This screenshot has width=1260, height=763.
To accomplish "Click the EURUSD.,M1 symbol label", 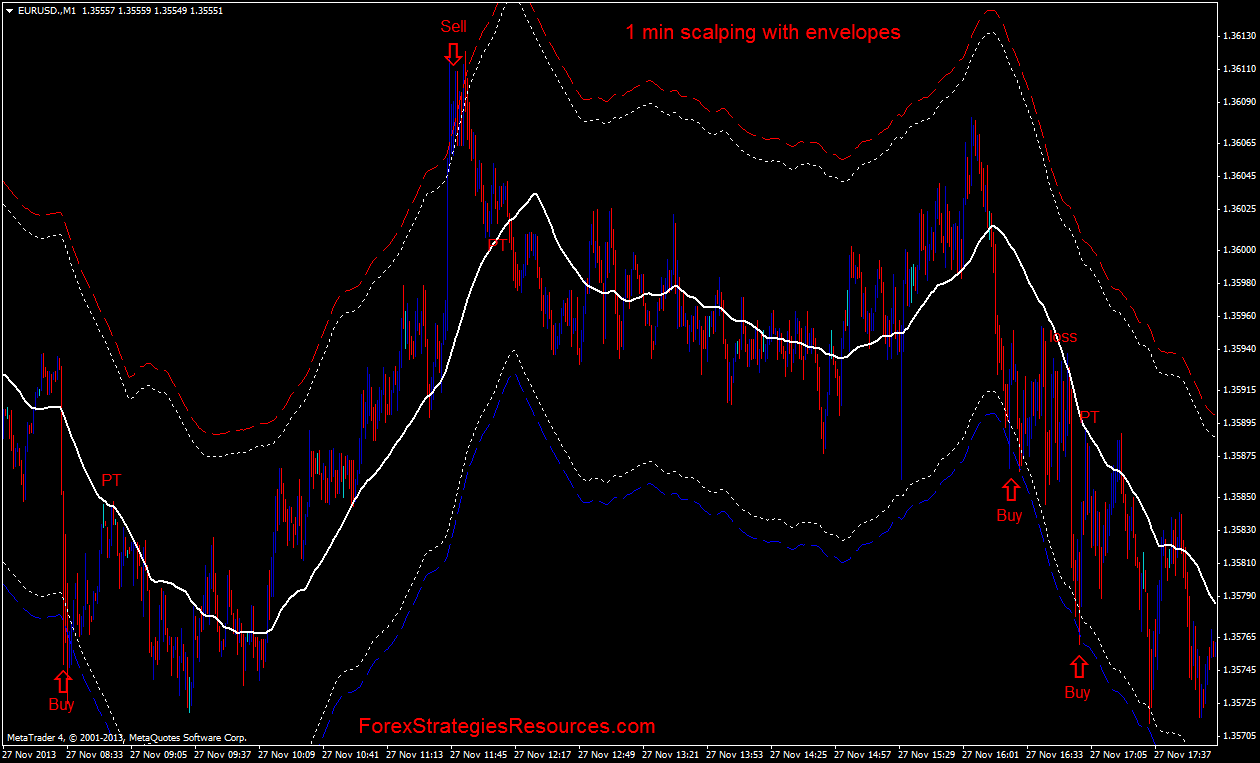I will point(45,9).
